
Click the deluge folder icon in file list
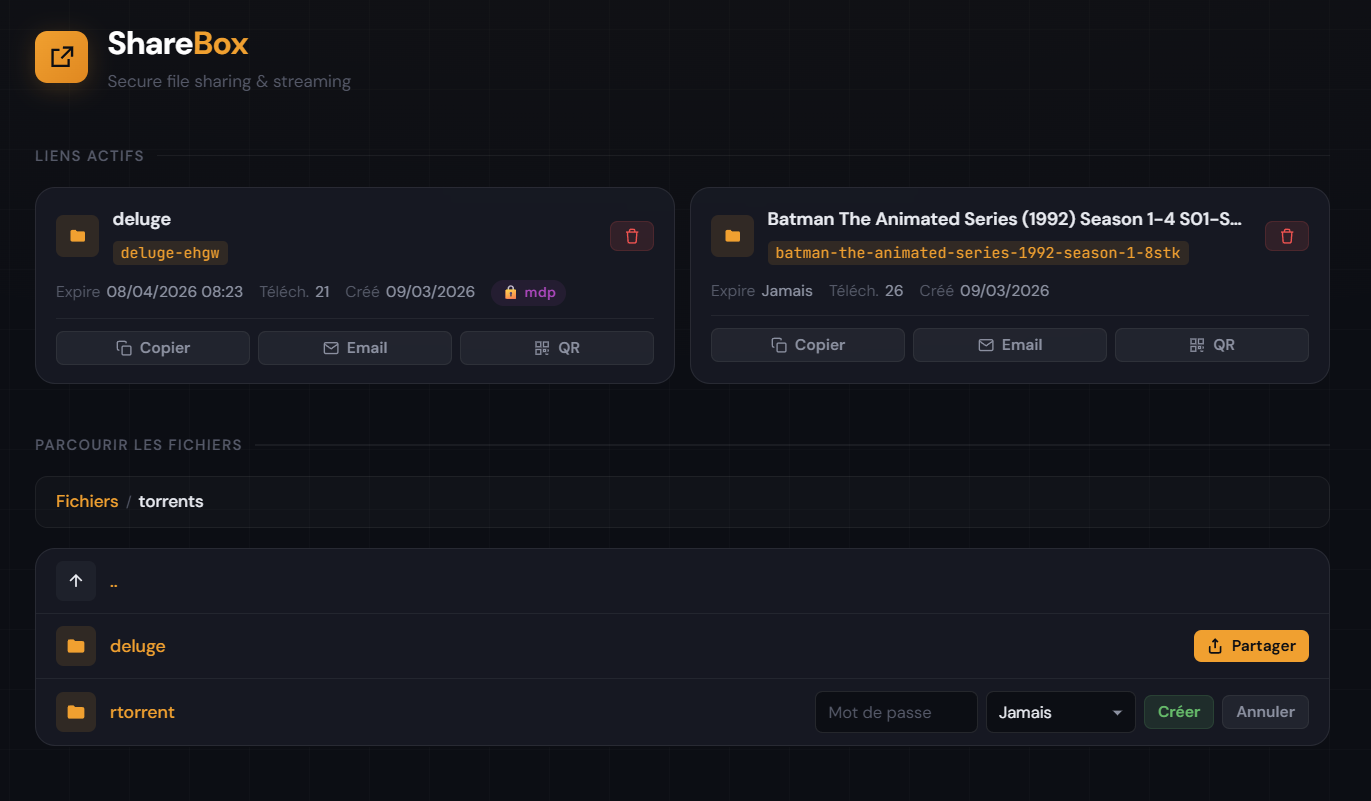pyautogui.click(x=76, y=646)
